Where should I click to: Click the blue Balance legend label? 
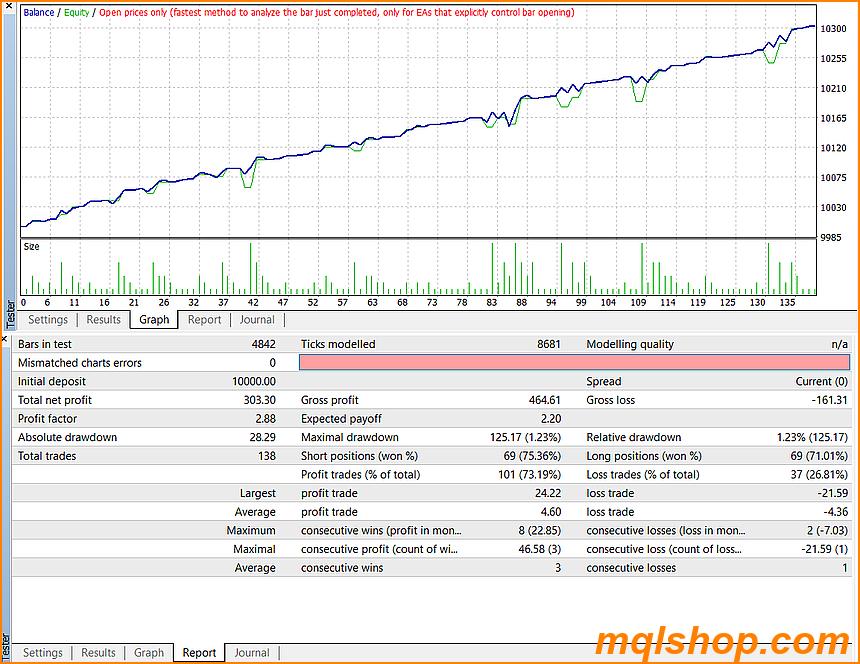[x=38, y=13]
